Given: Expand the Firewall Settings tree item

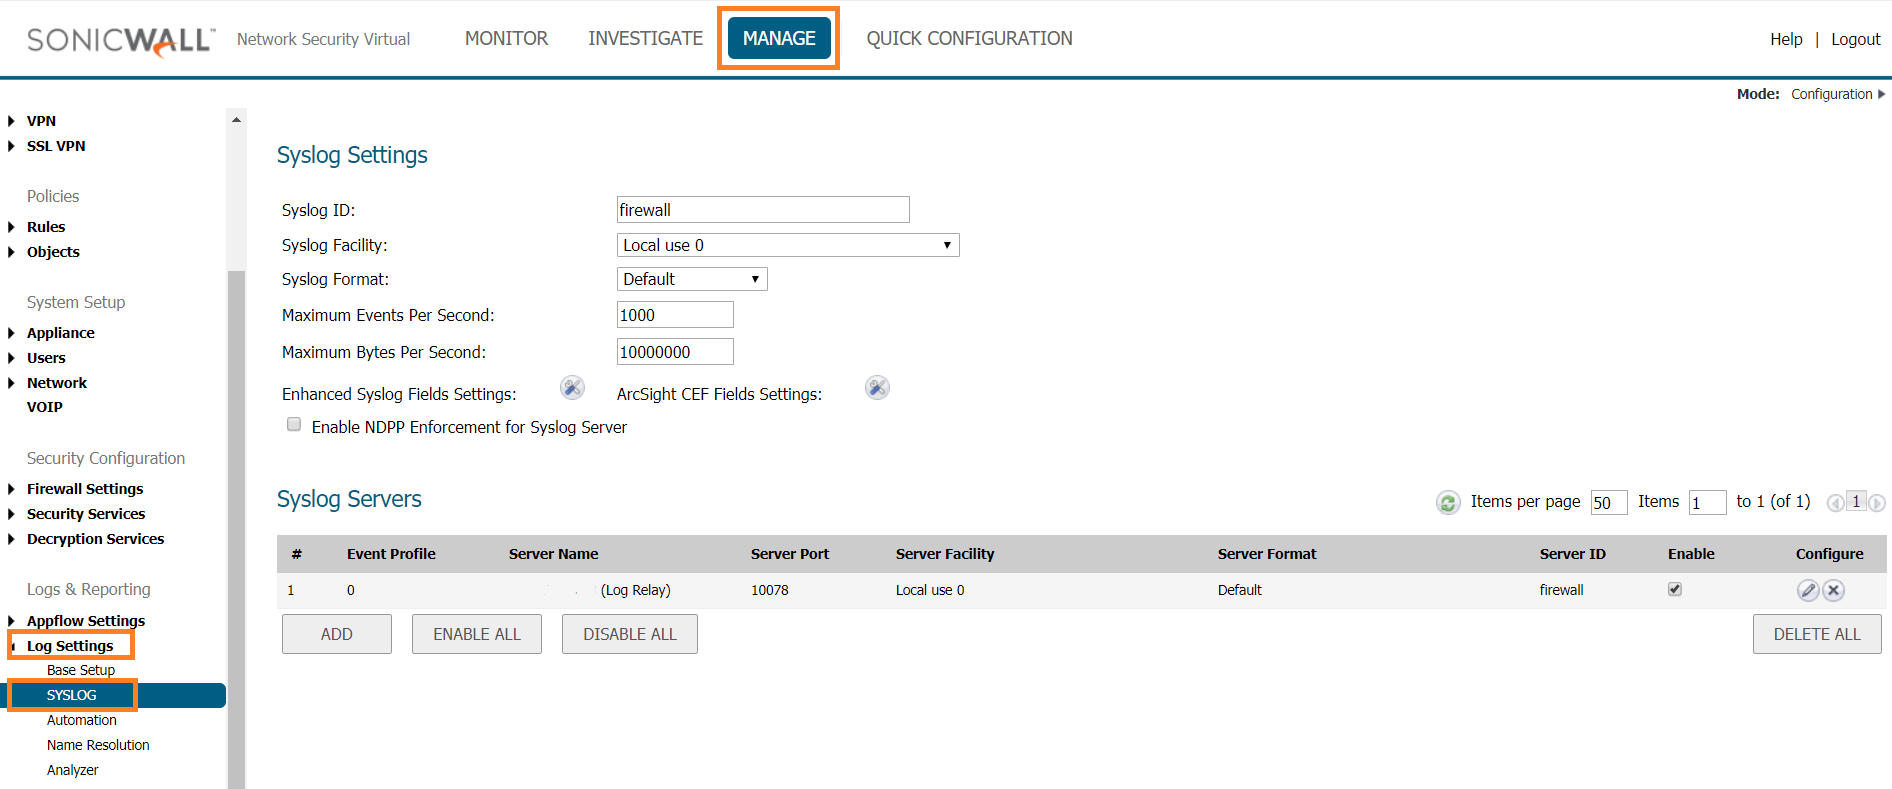Looking at the screenshot, I should pos(11,489).
